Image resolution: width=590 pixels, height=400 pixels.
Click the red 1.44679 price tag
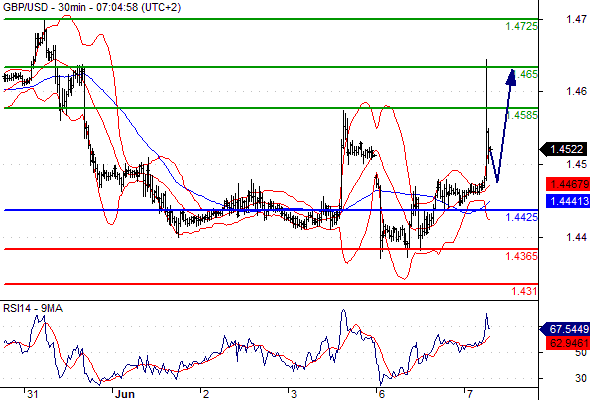(567, 184)
